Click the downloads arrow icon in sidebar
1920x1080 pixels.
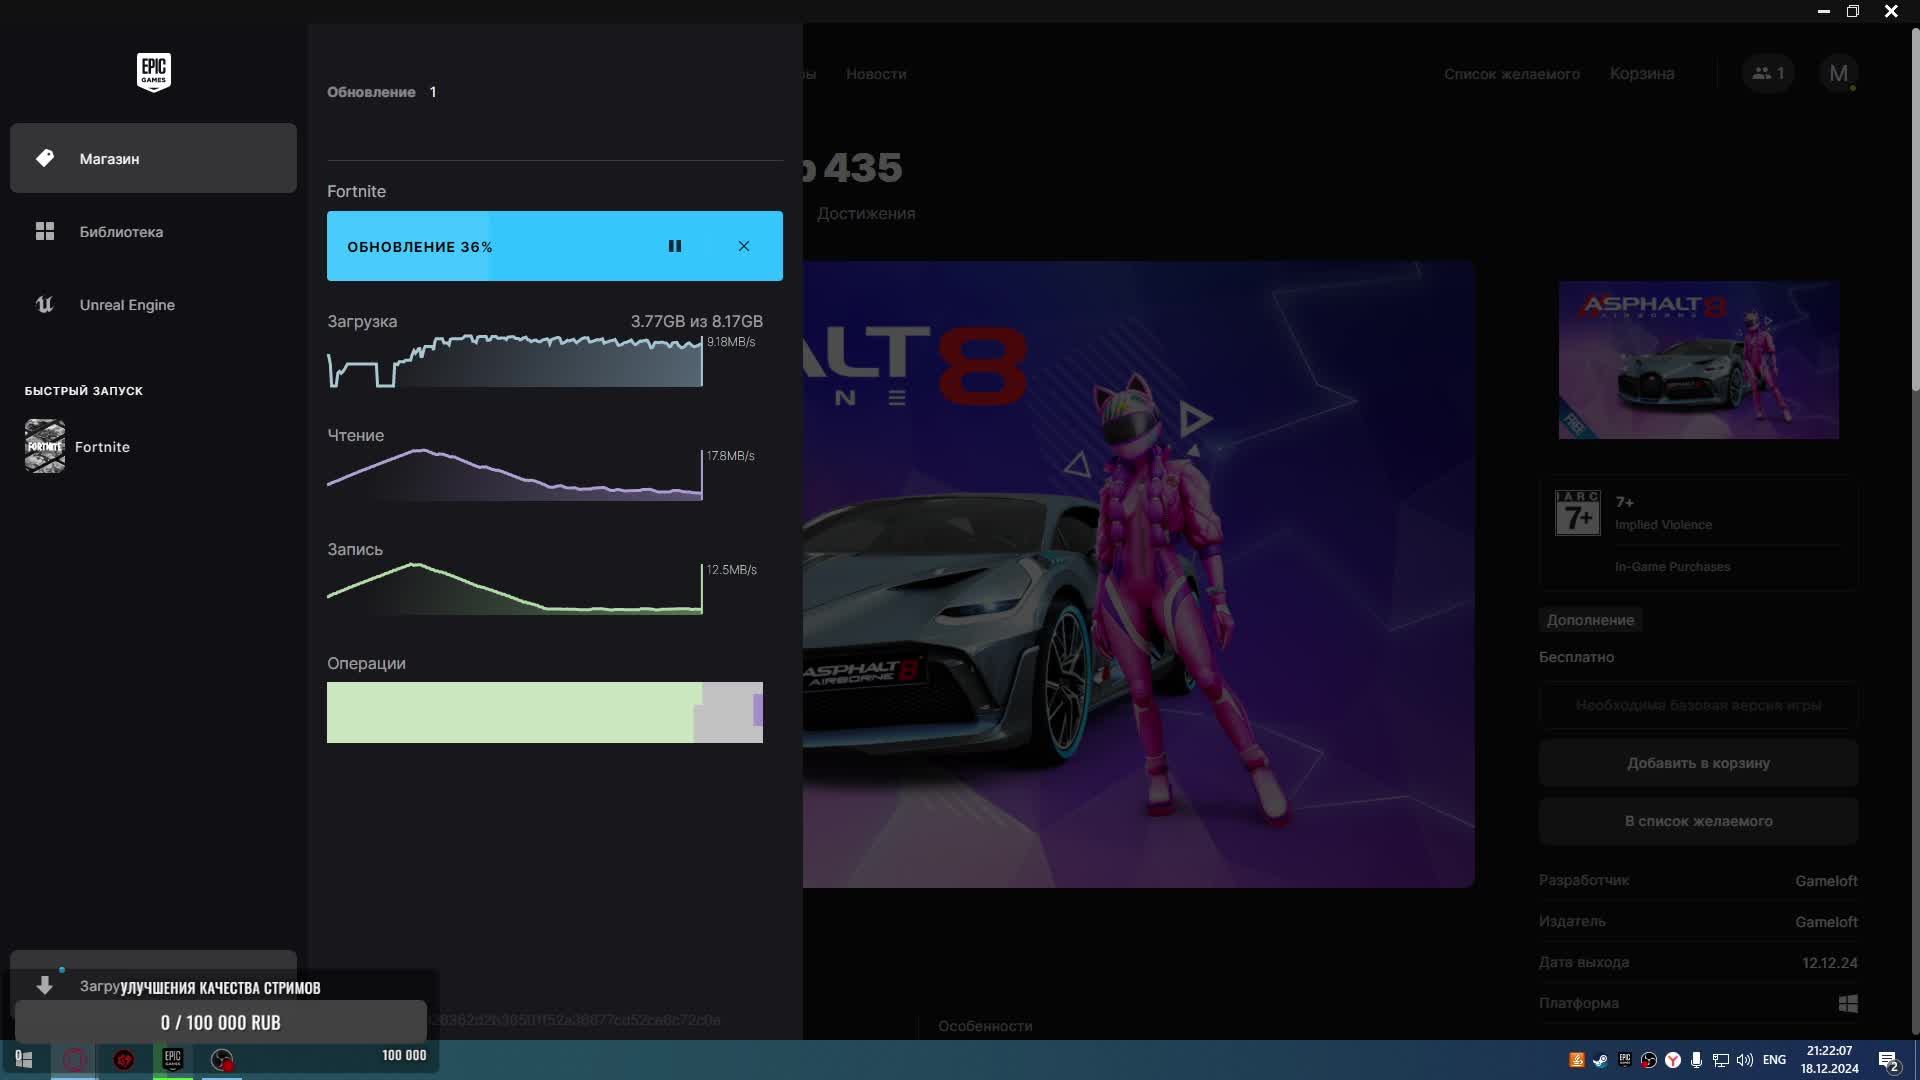point(45,985)
